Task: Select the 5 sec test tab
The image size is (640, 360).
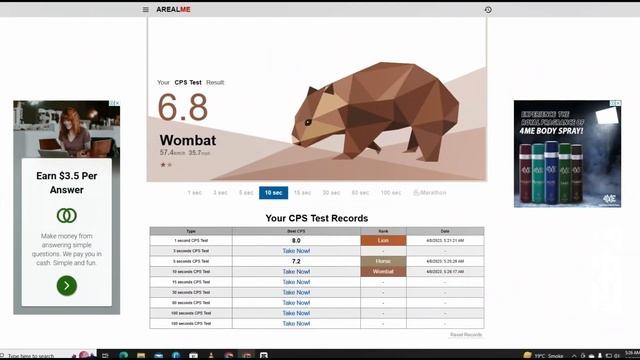Action: pos(246,193)
